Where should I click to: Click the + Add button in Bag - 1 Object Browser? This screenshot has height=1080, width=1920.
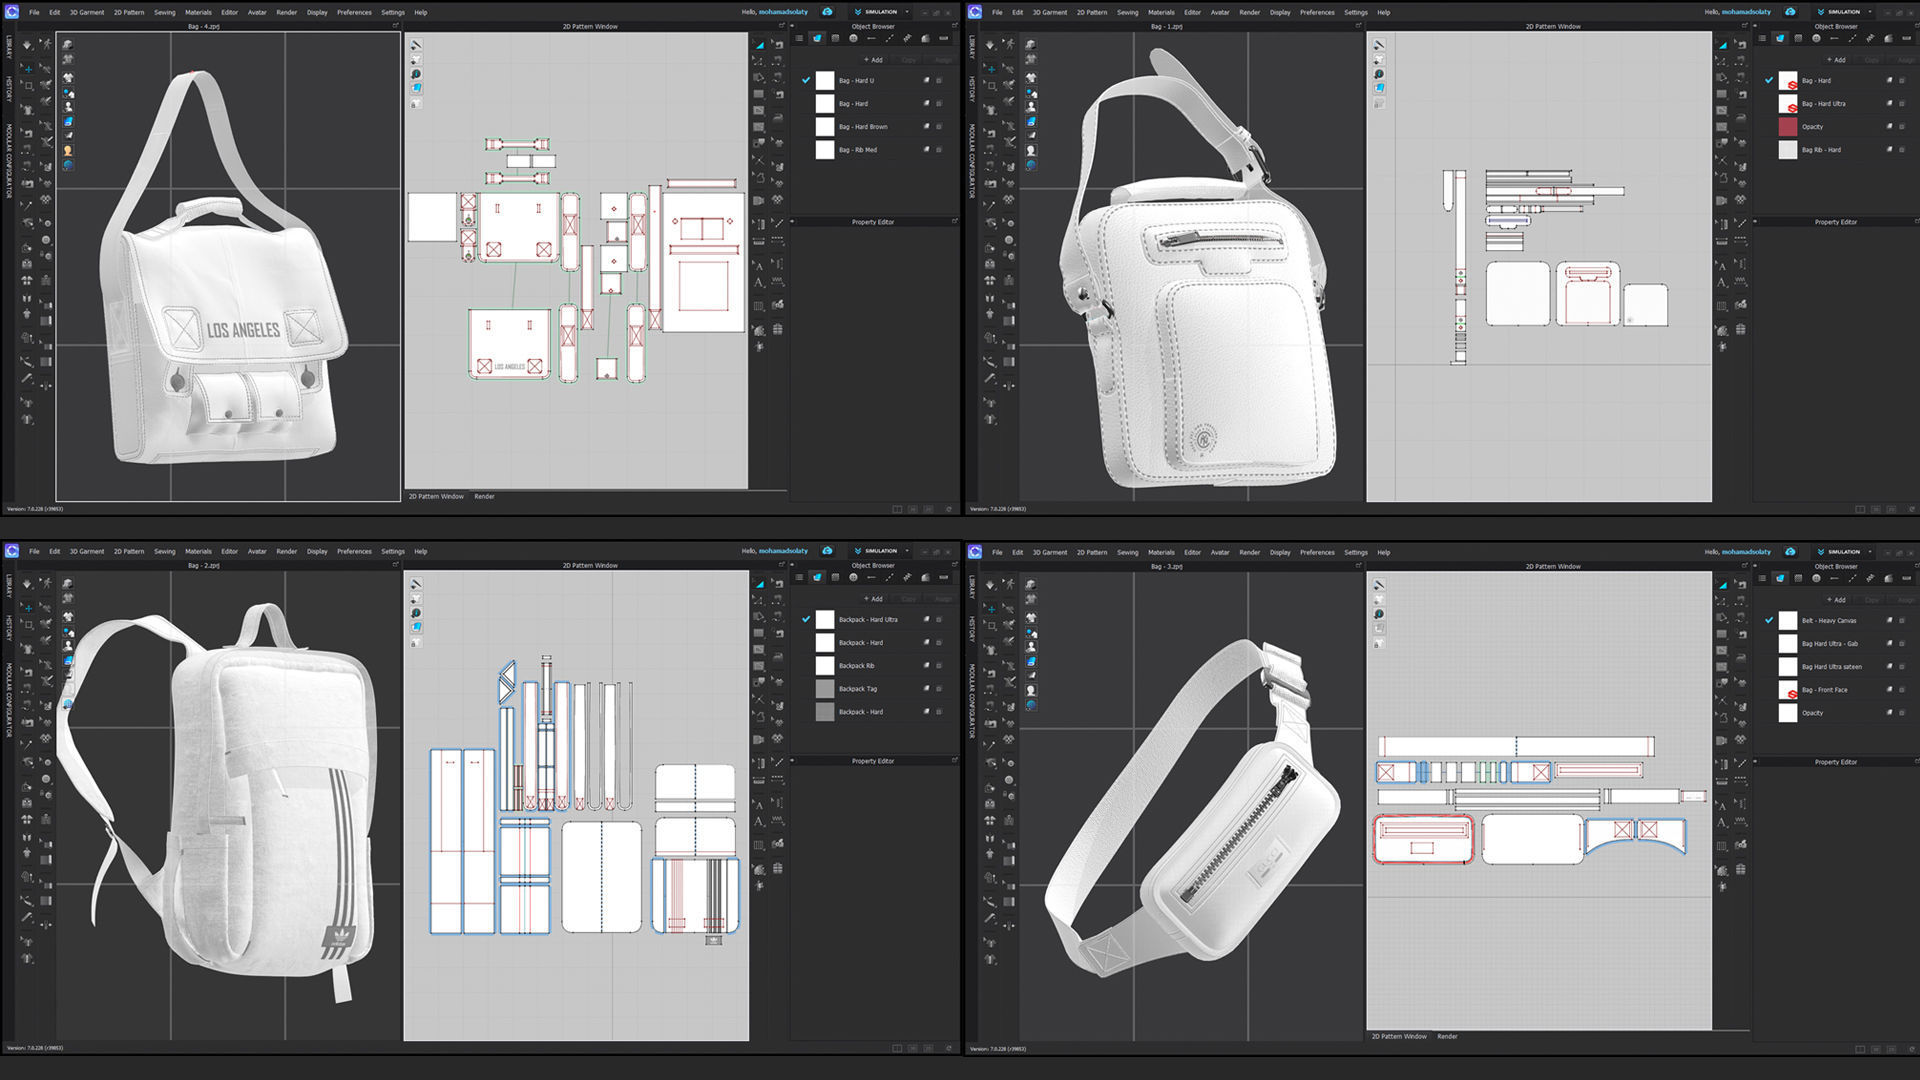pyautogui.click(x=1836, y=60)
